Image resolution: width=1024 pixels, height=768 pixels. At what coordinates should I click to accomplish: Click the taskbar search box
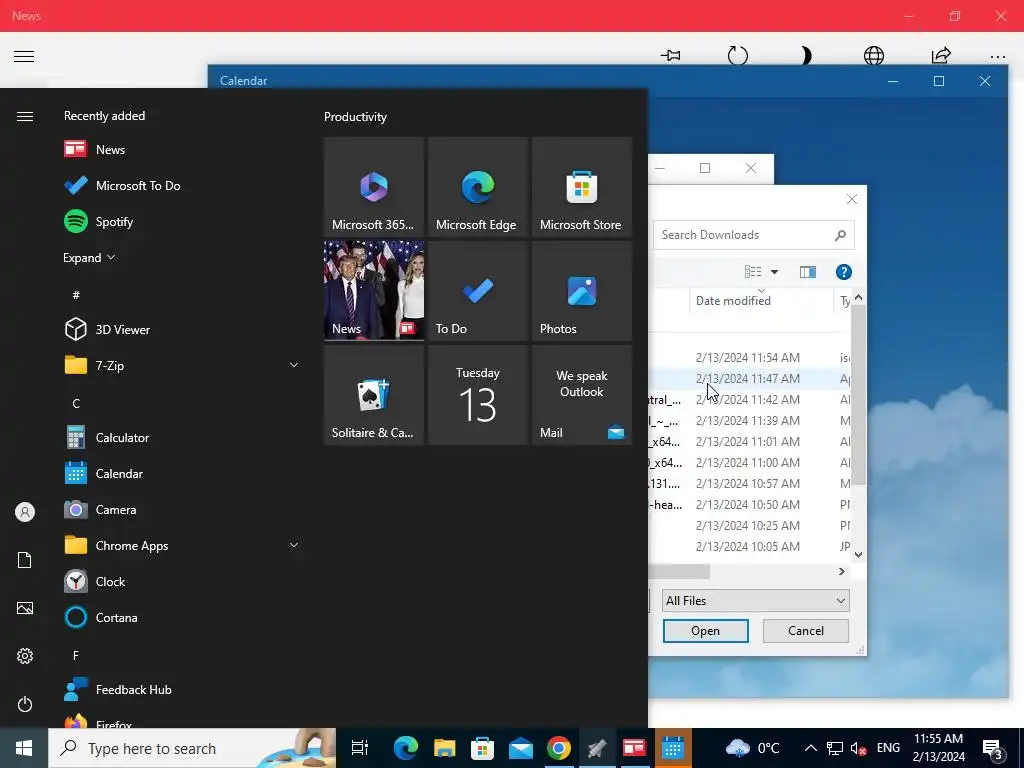coord(192,748)
